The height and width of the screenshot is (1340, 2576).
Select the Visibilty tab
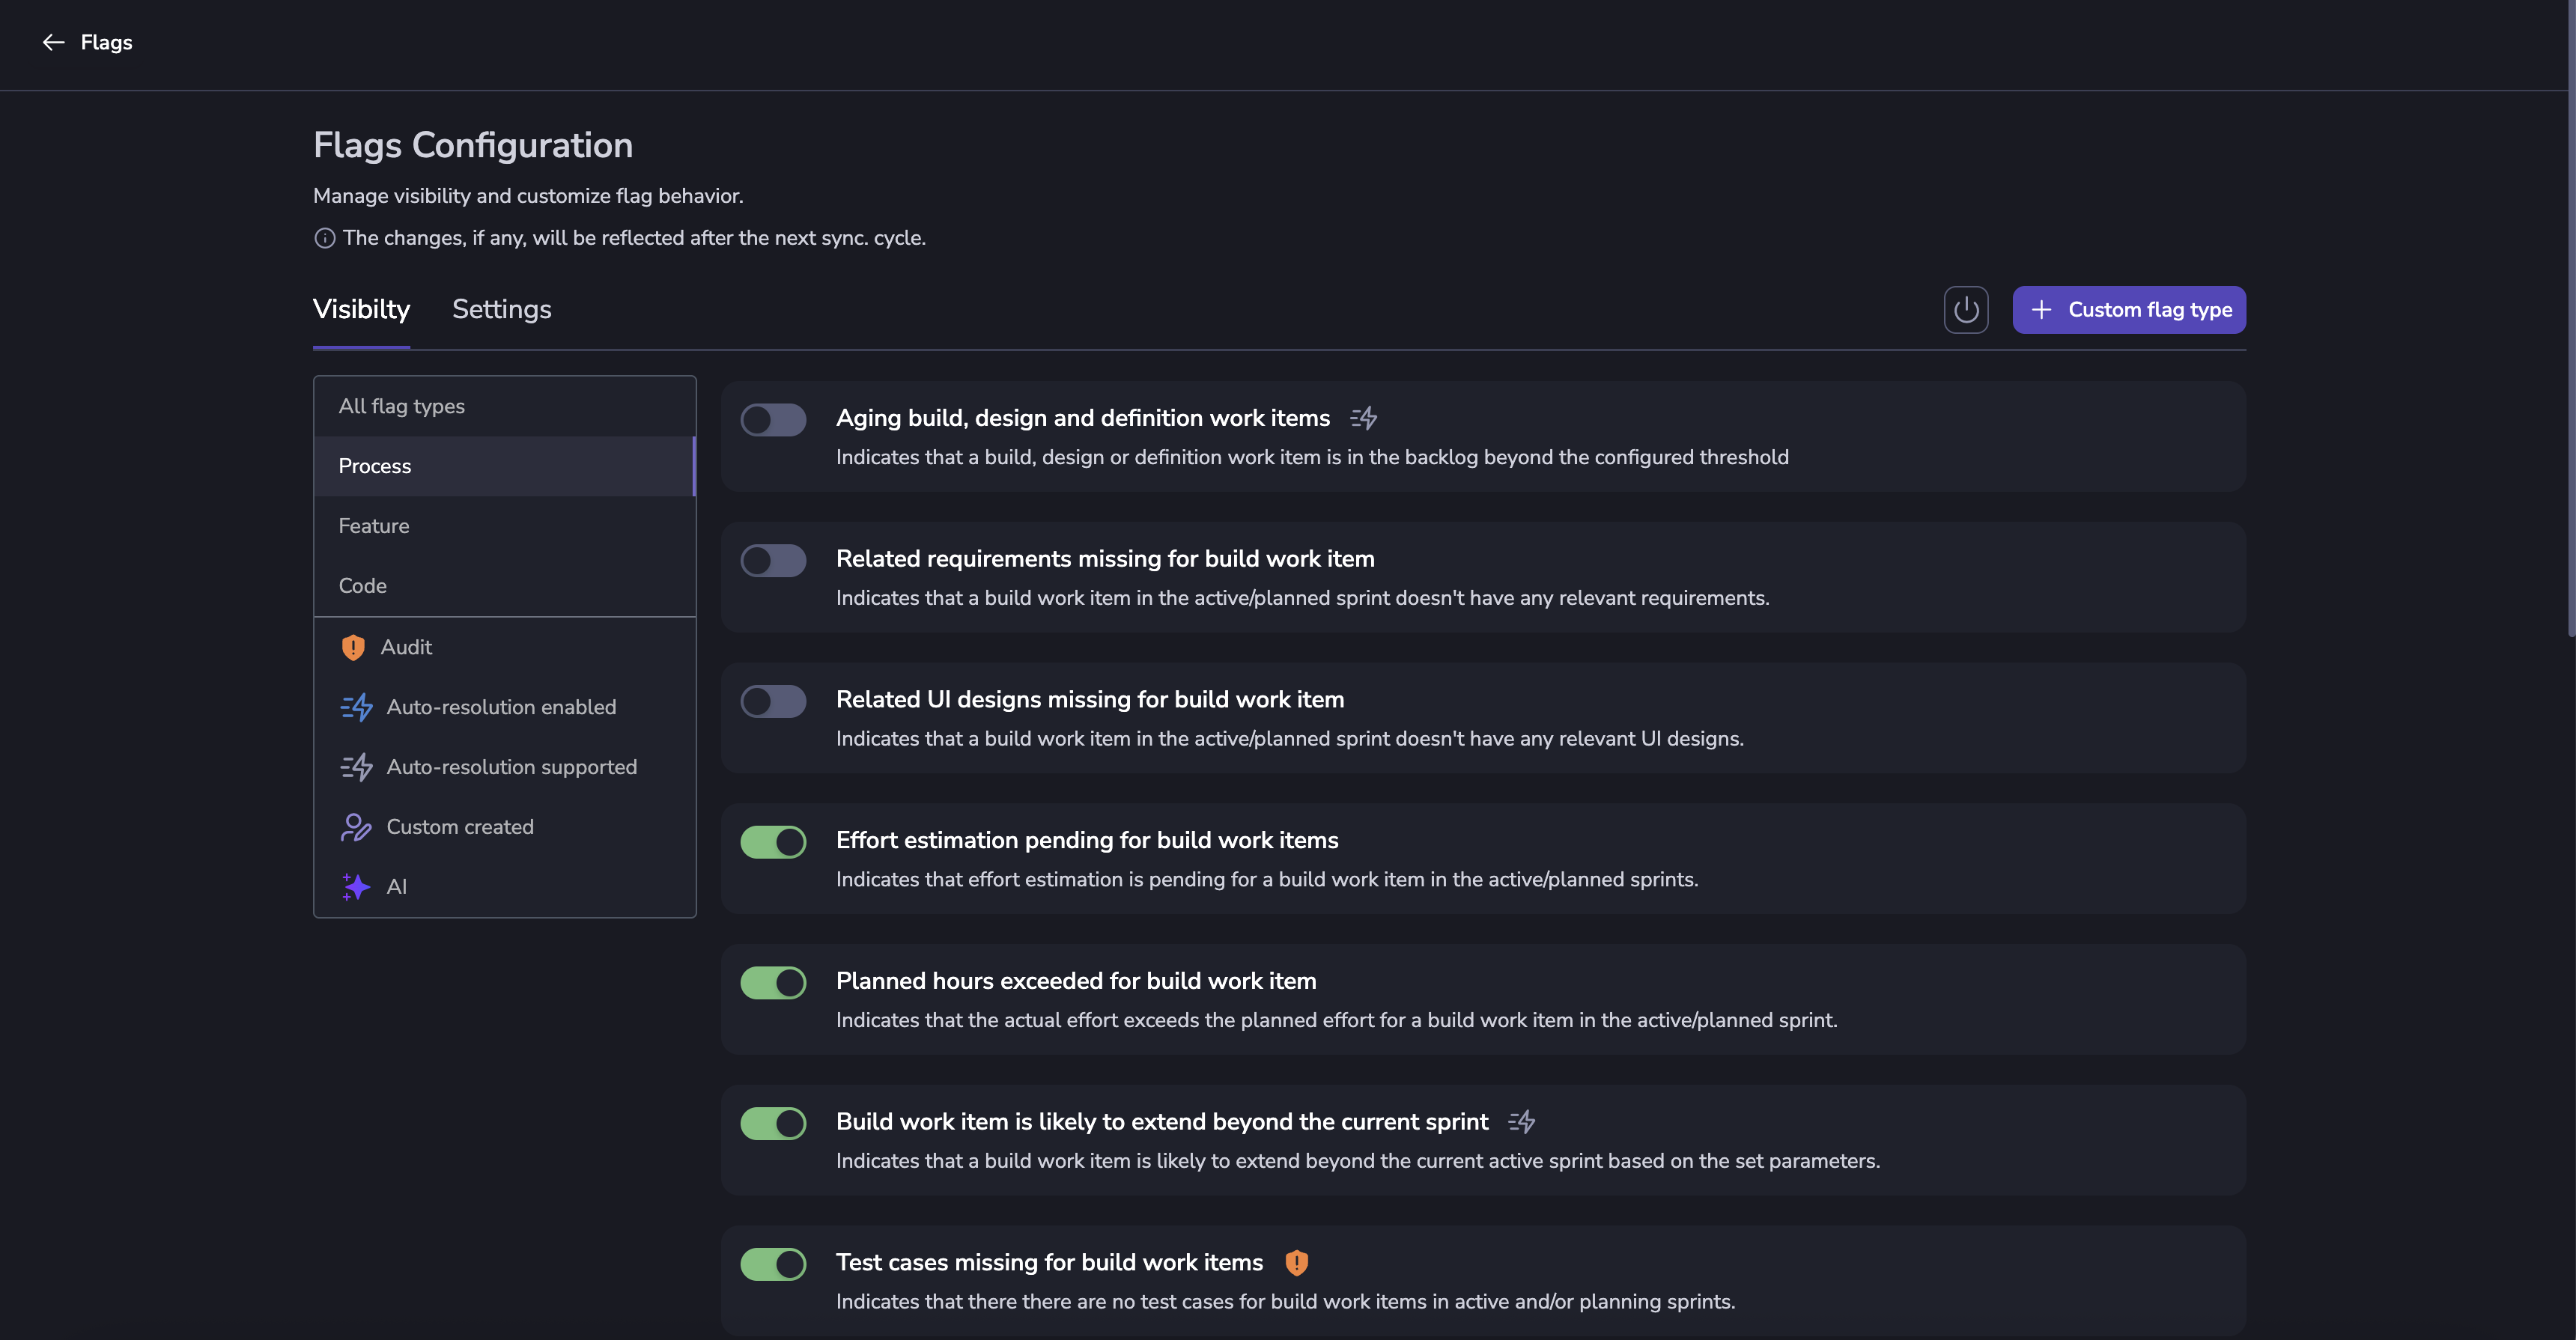click(x=361, y=310)
